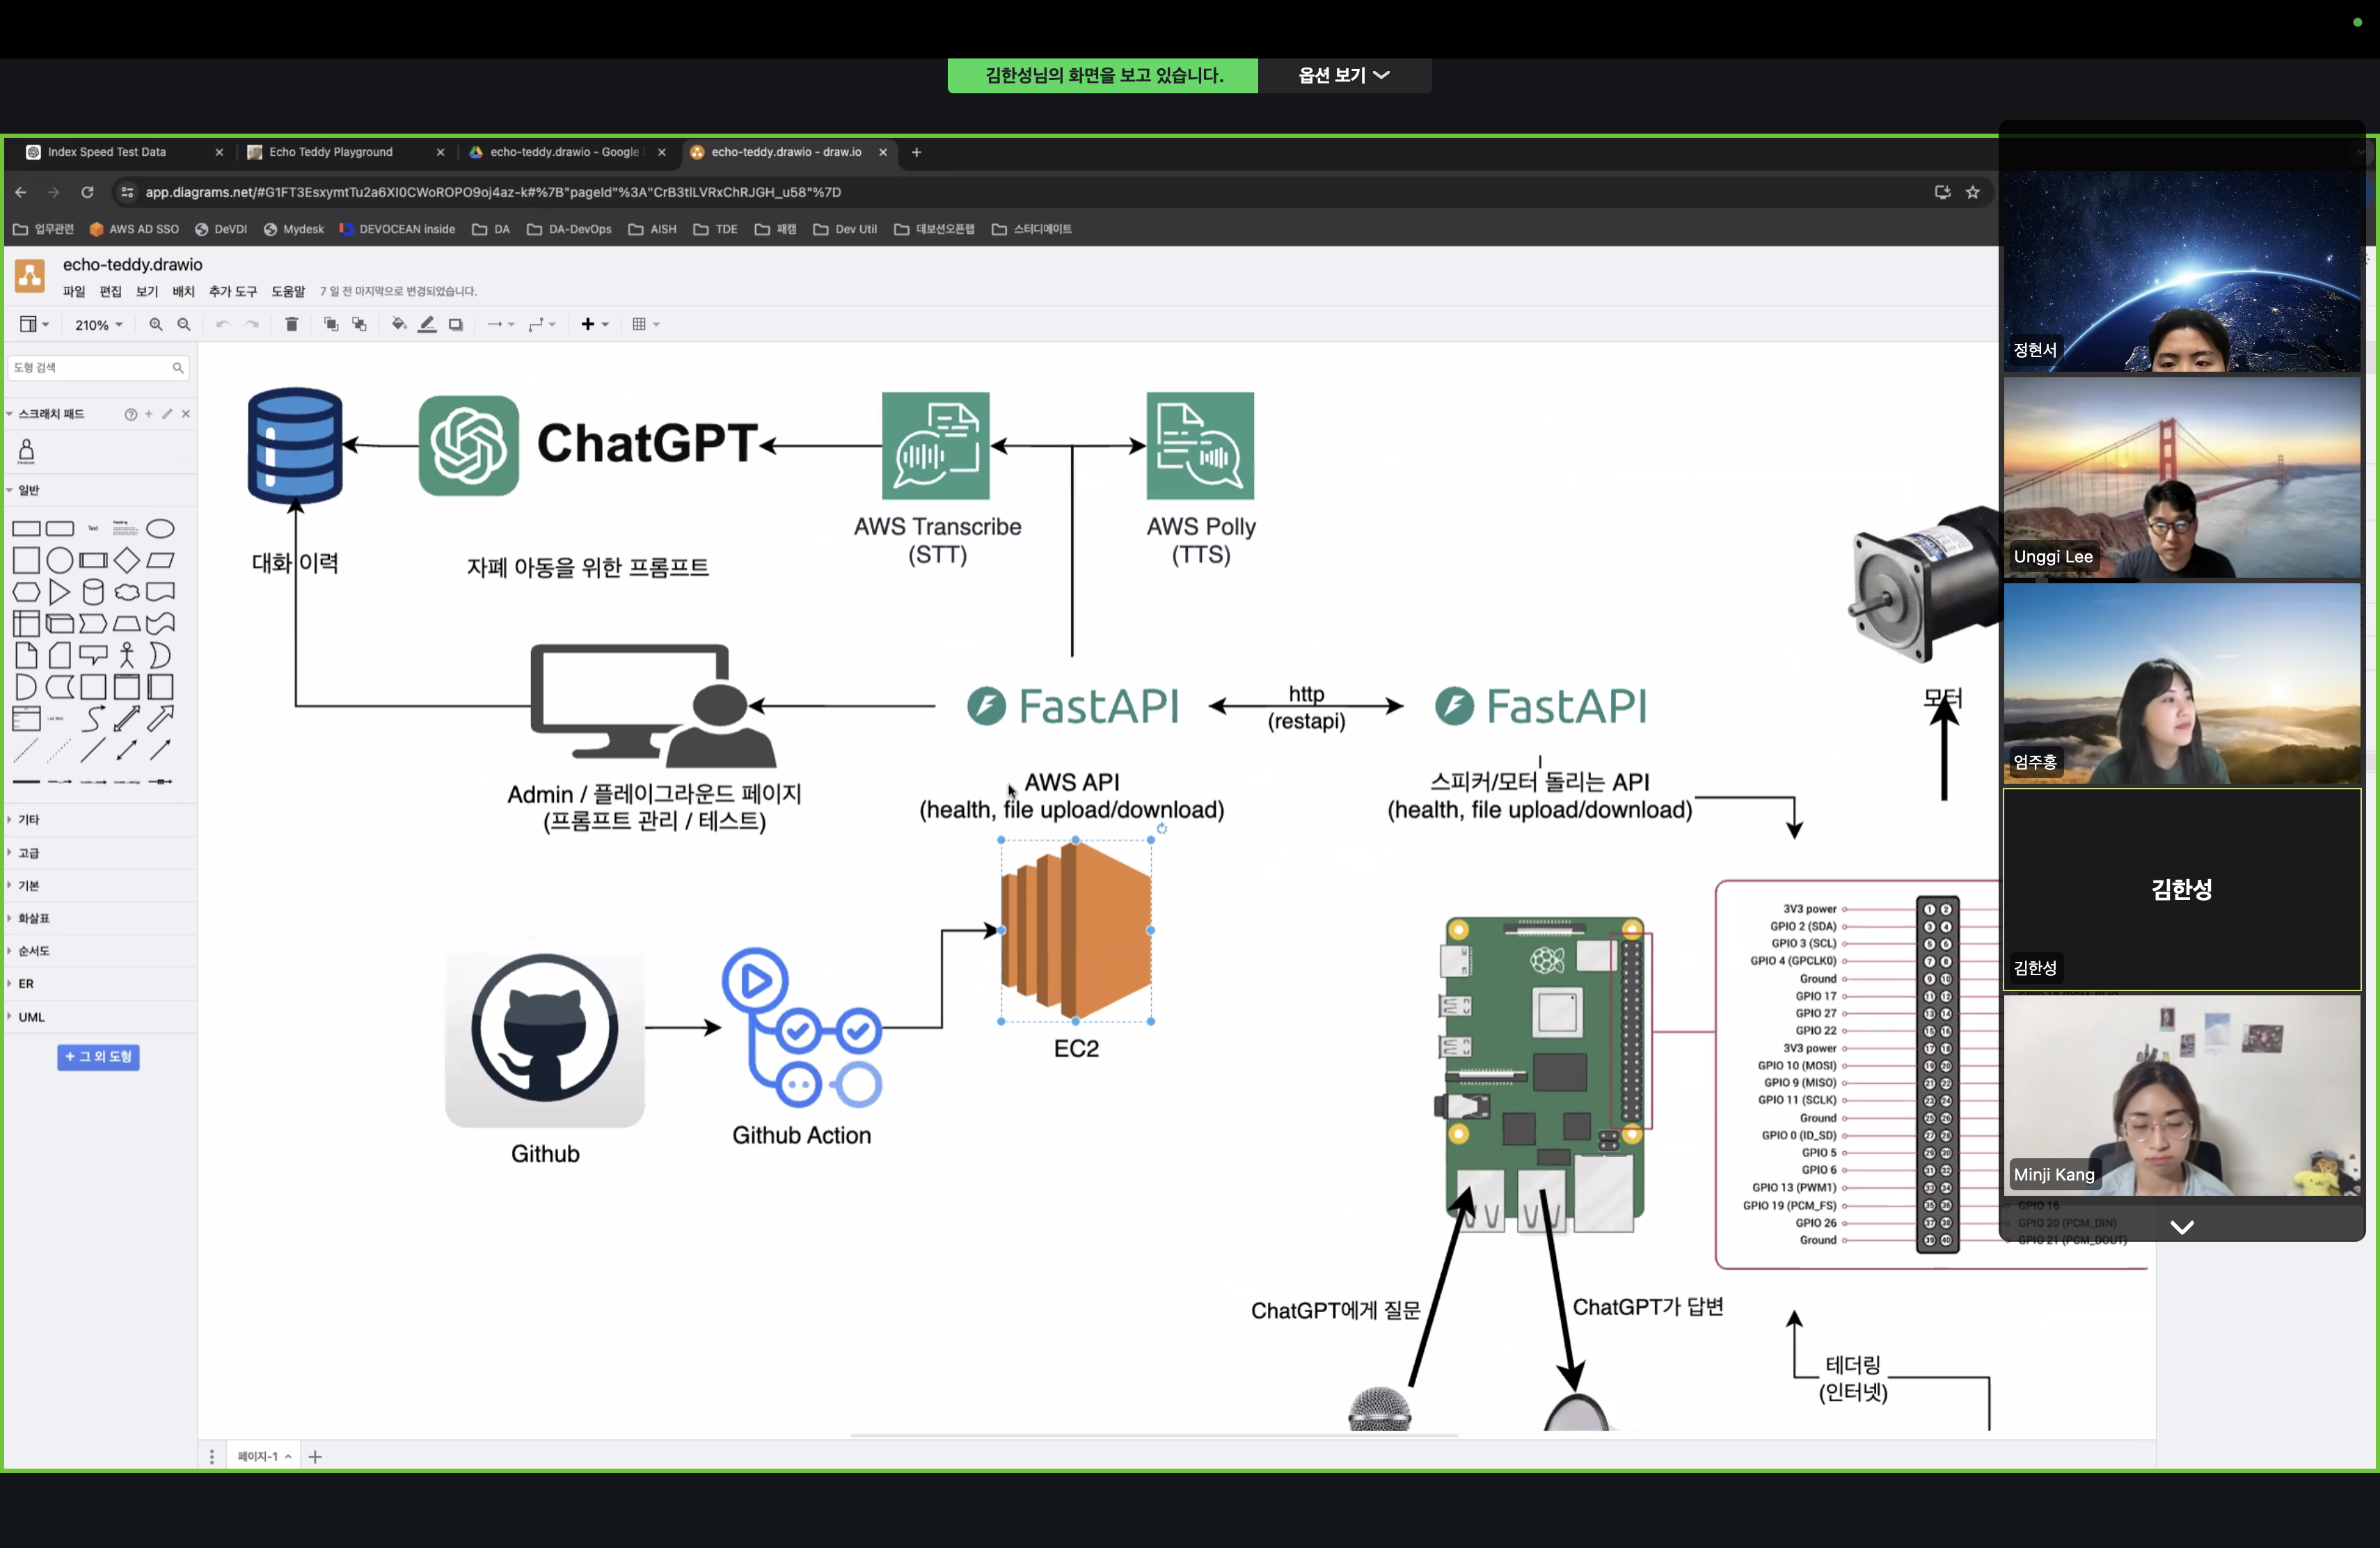The image size is (2380, 1548).
Task: Select the actor stick figure shape
Action: coord(127,655)
